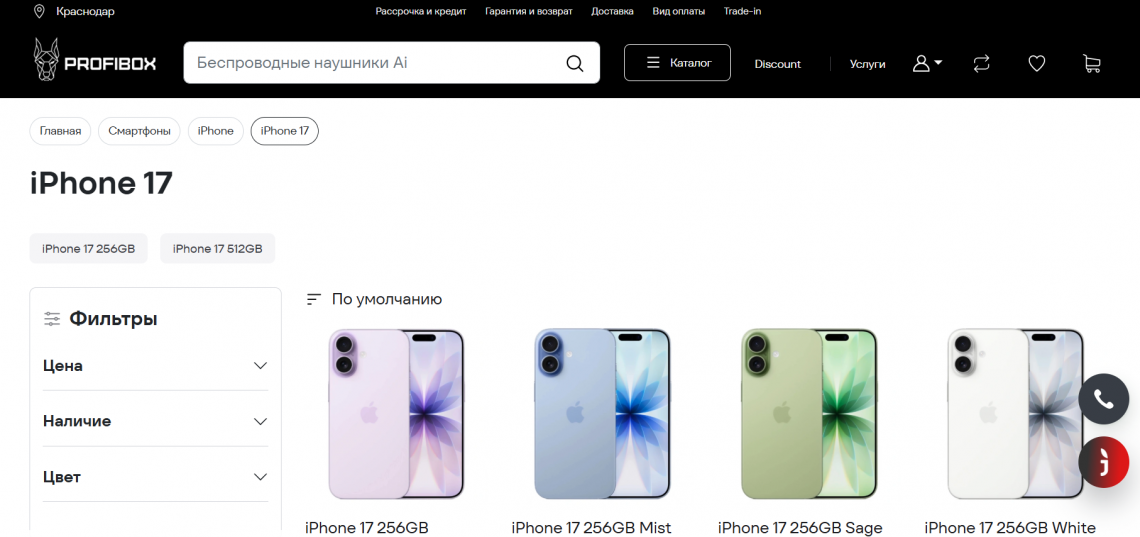Expand the Наличие filter
Viewport: 1140px width, 537px height.
(156, 421)
